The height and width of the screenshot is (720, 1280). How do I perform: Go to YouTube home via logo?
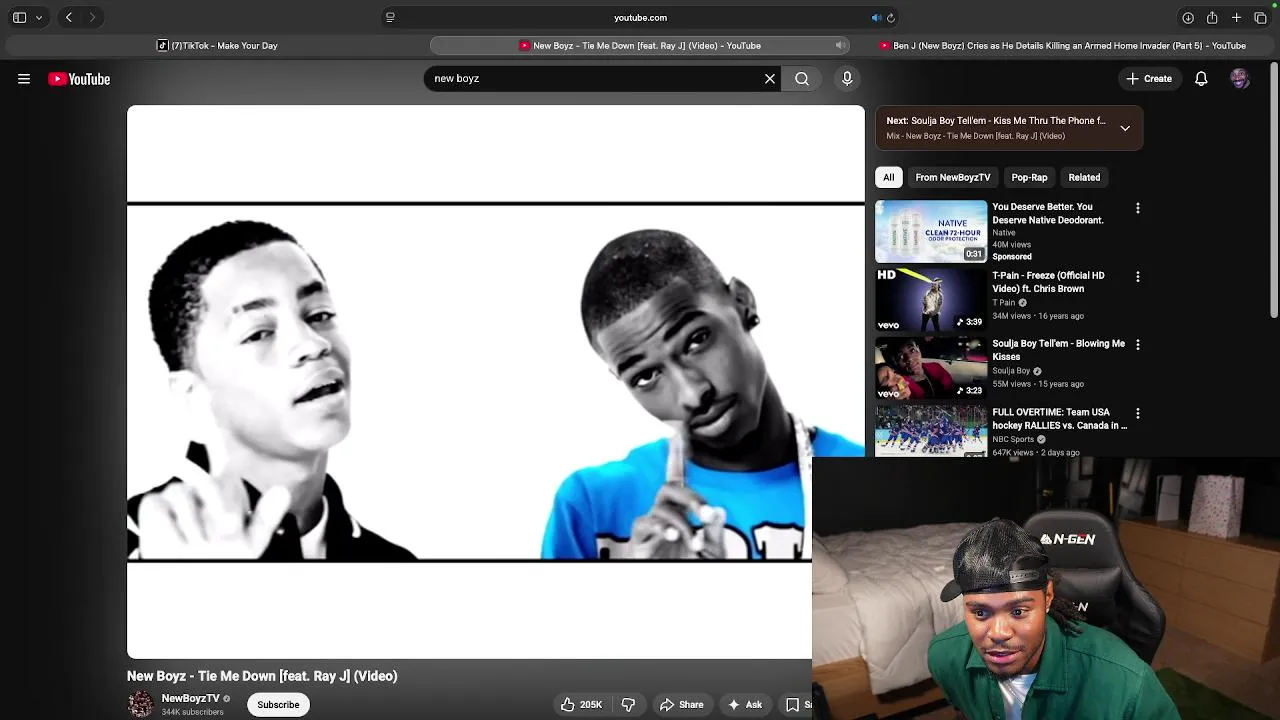tap(79, 79)
